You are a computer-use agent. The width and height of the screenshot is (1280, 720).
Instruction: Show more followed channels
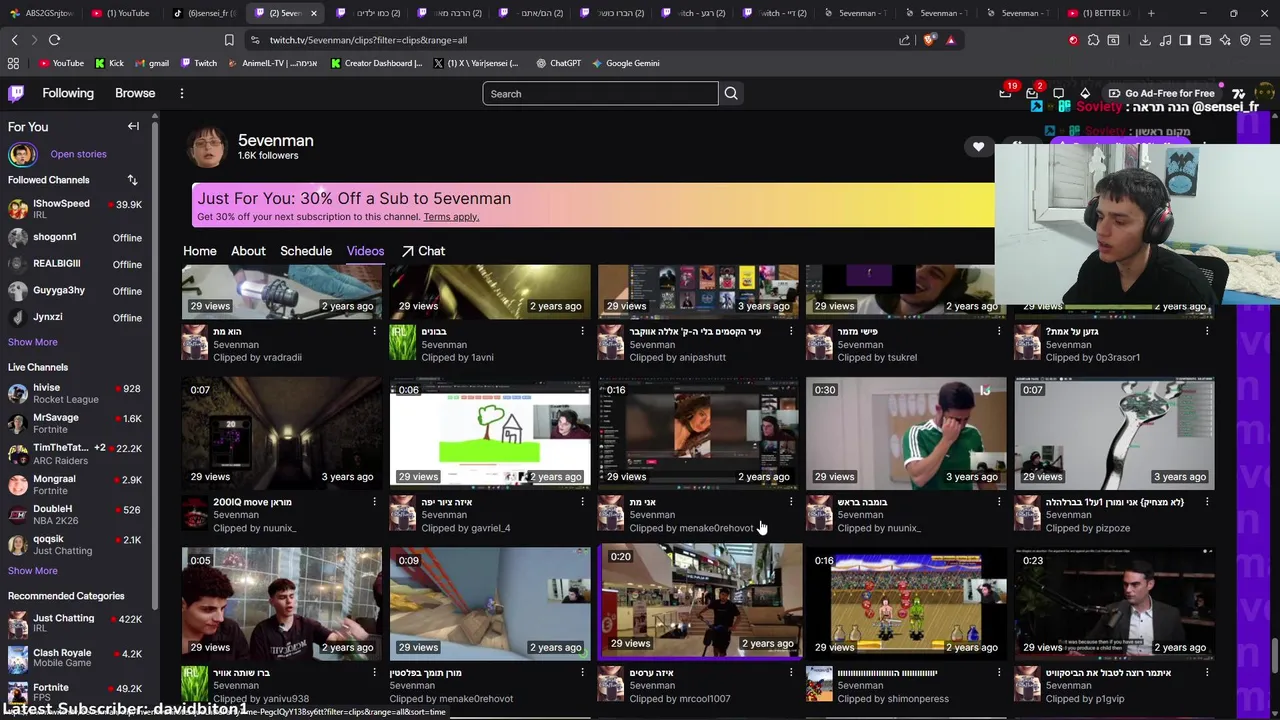(32, 342)
